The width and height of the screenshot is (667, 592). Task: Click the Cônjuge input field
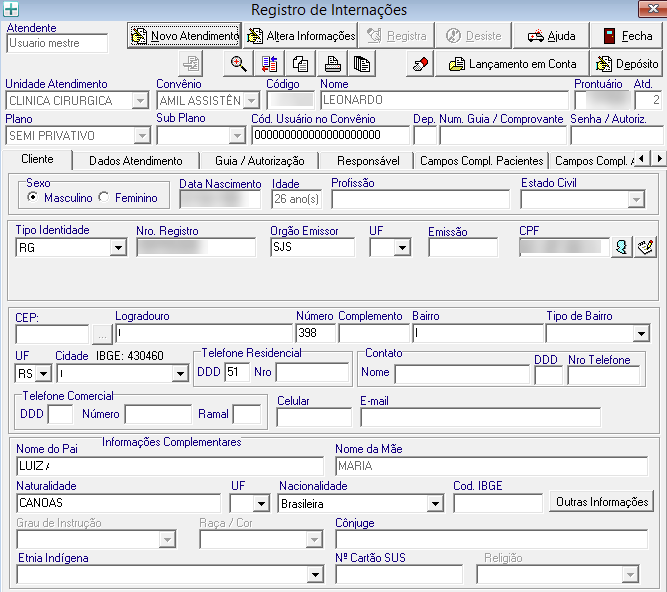tap(492, 539)
